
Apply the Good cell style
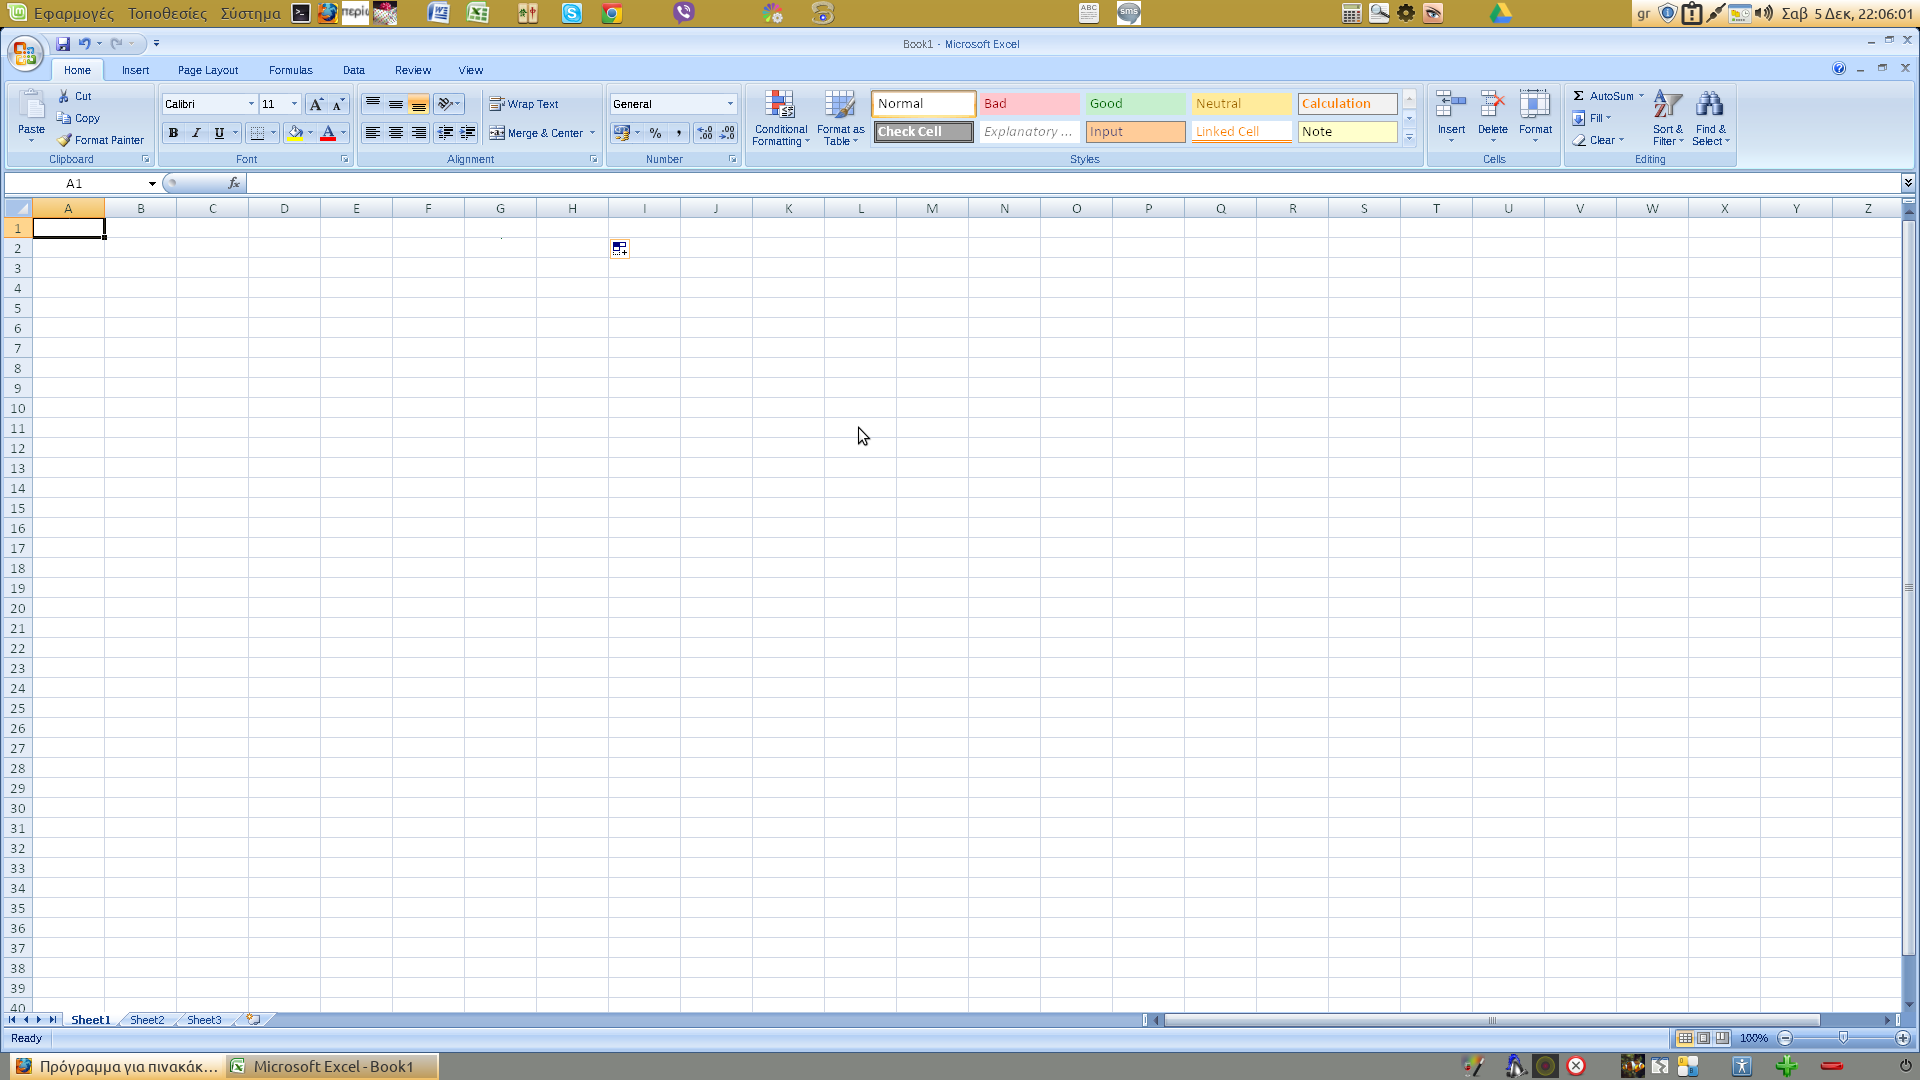(1135, 104)
